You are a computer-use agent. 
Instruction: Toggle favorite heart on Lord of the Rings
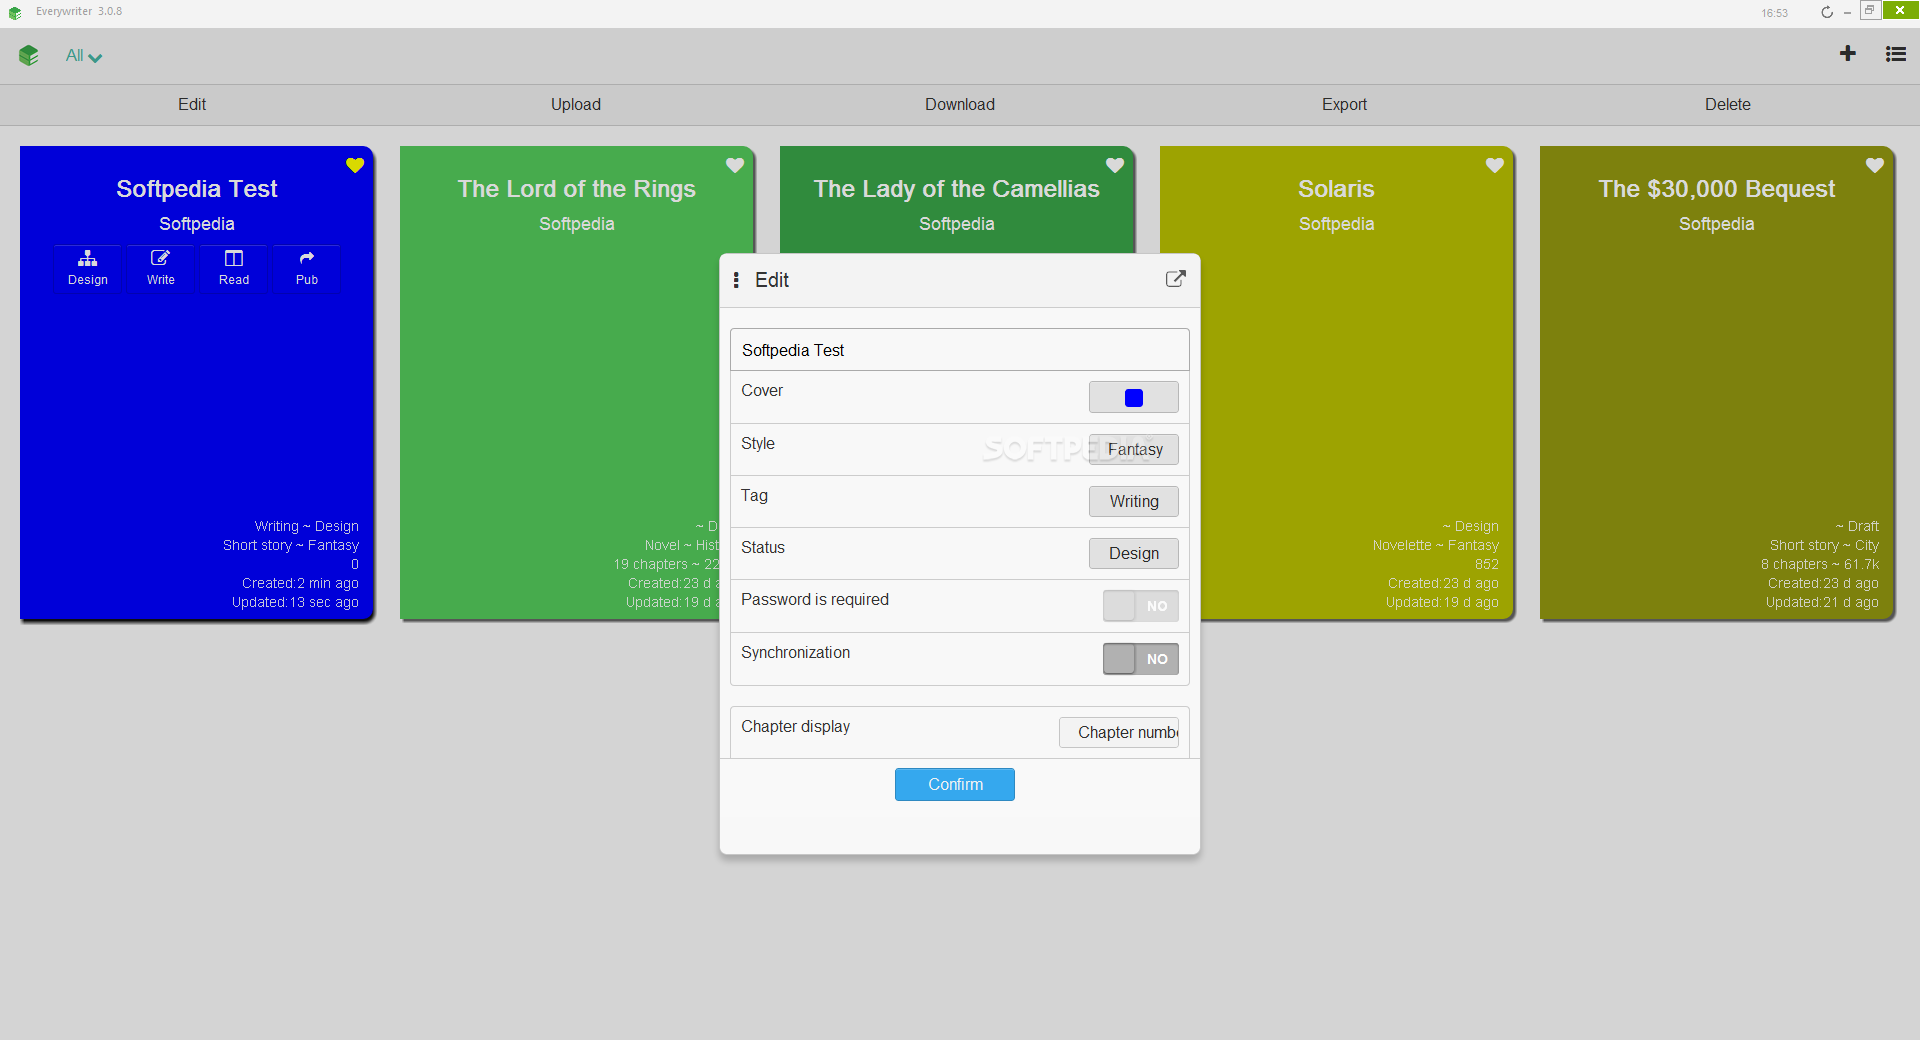click(x=735, y=165)
